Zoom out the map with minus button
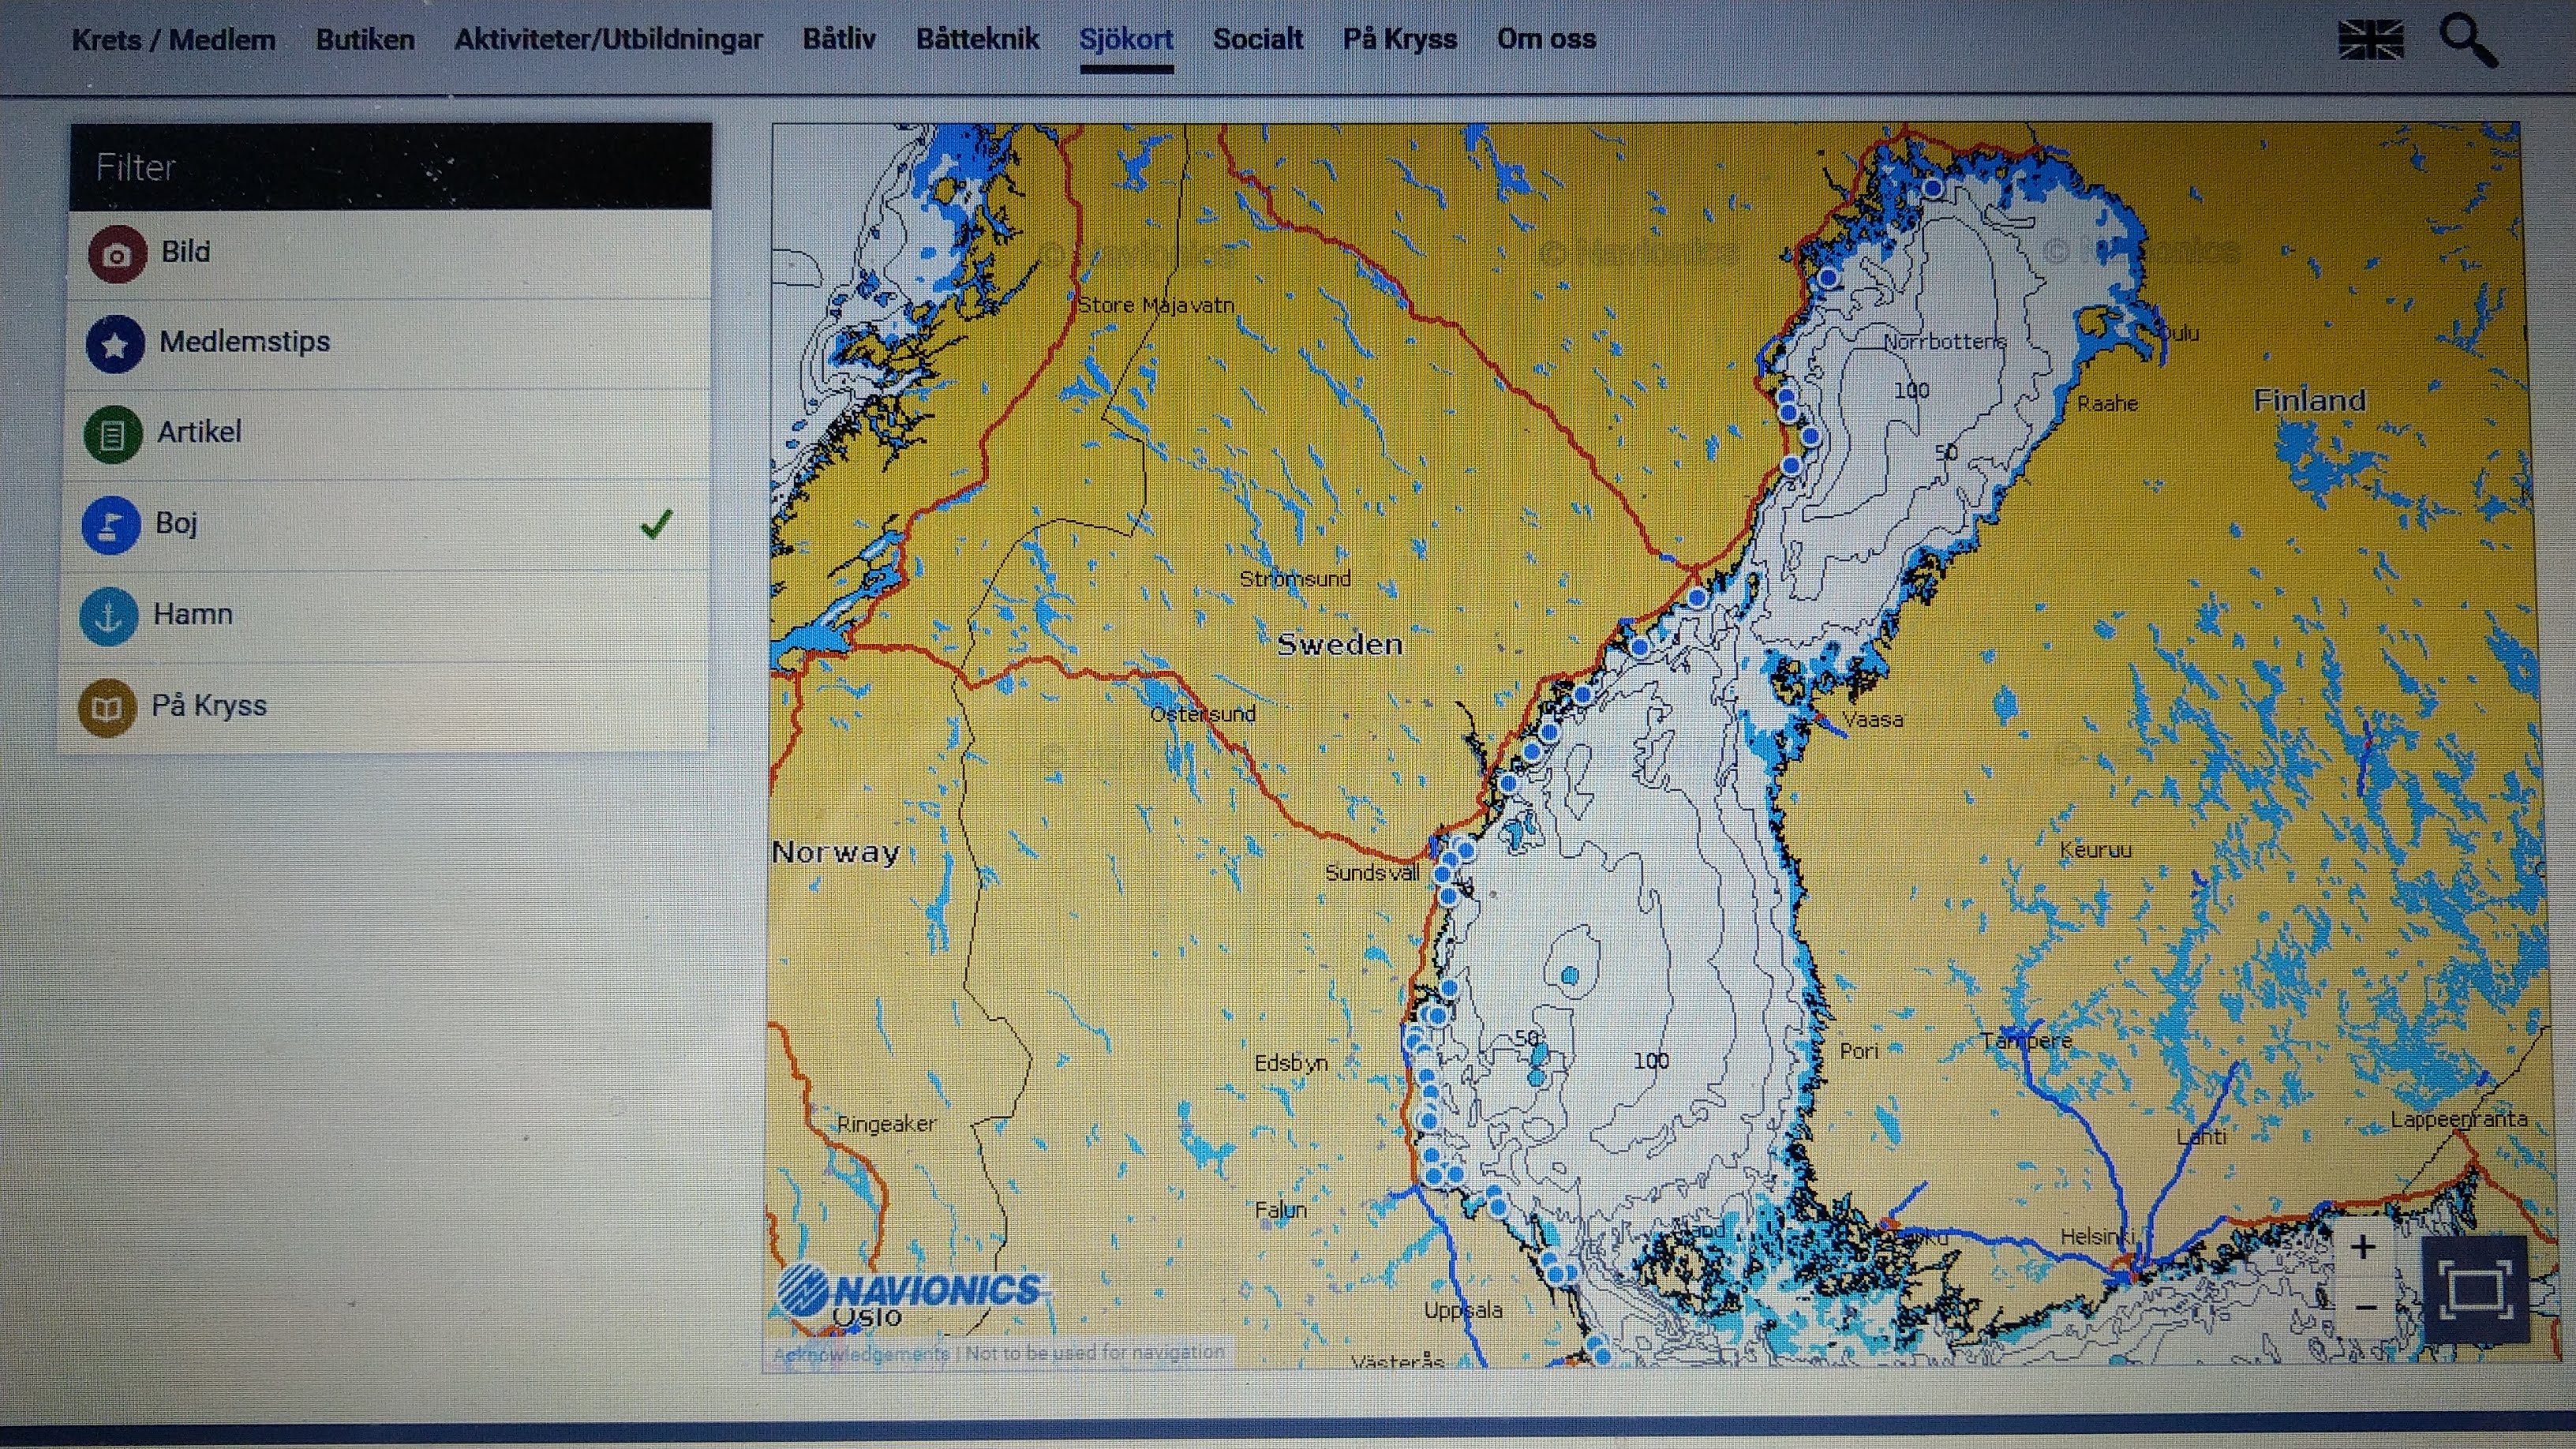This screenshot has height=1449, width=2576. coord(2365,1307)
